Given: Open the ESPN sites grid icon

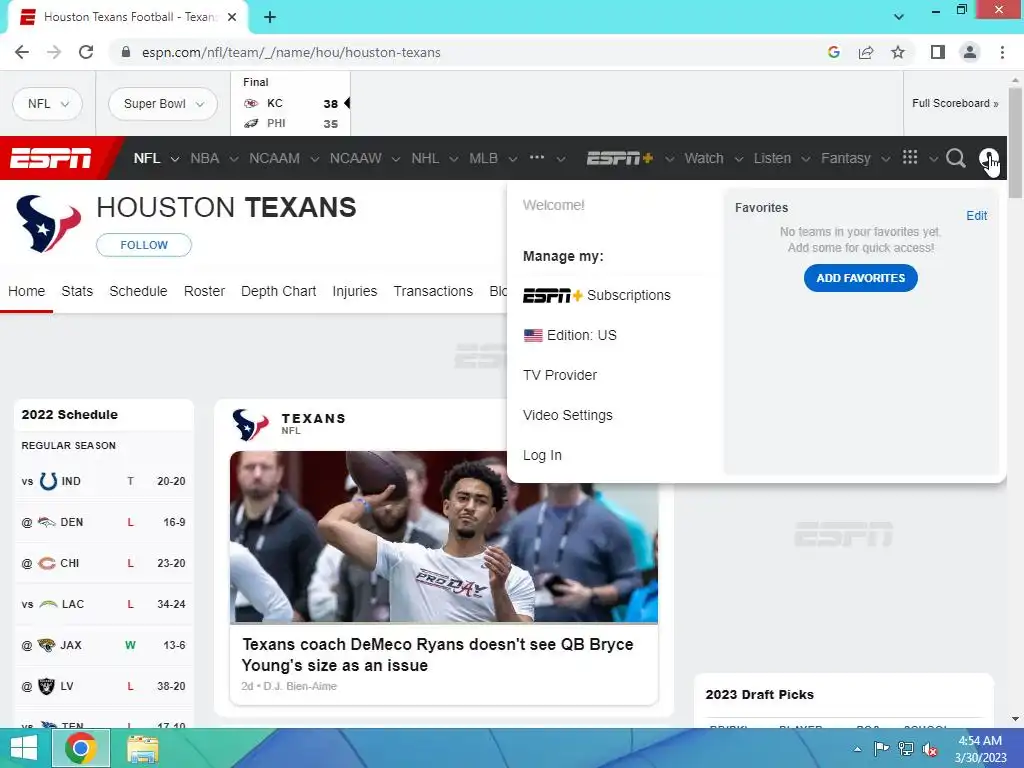Looking at the screenshot, I should pyautogui.click(x=910, y=157).
